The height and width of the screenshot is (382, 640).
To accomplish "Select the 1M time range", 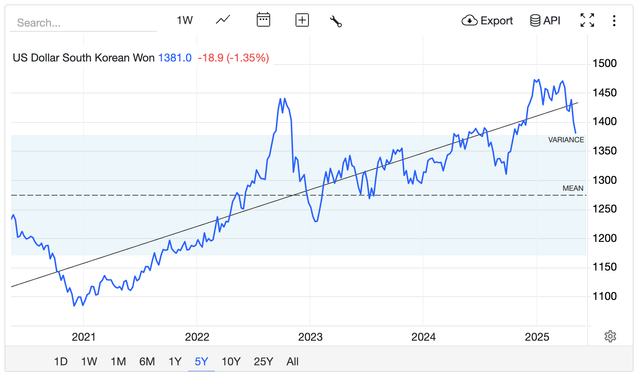I will tap(118, 362).
